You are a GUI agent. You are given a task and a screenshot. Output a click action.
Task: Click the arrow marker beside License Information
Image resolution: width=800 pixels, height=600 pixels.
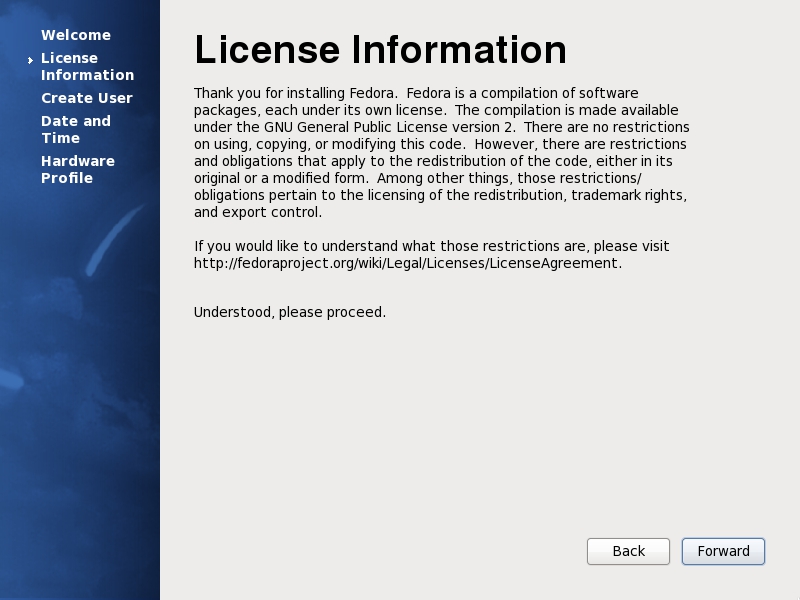click(30, 60)
